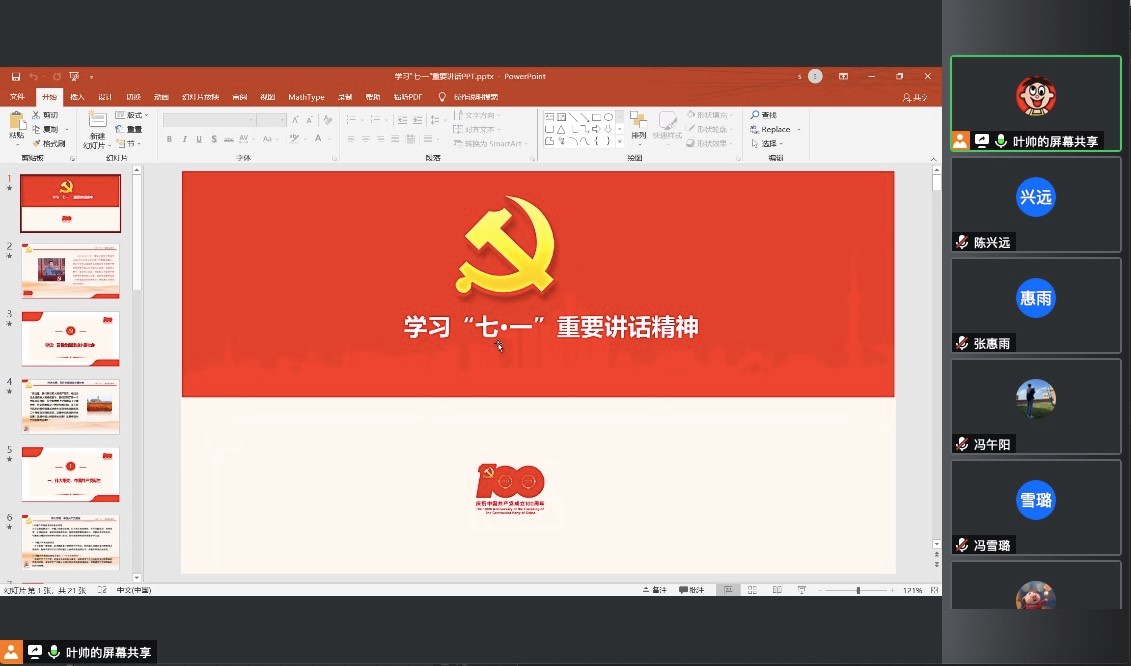Switch to the Insert (插入) tab

[77, 97]
